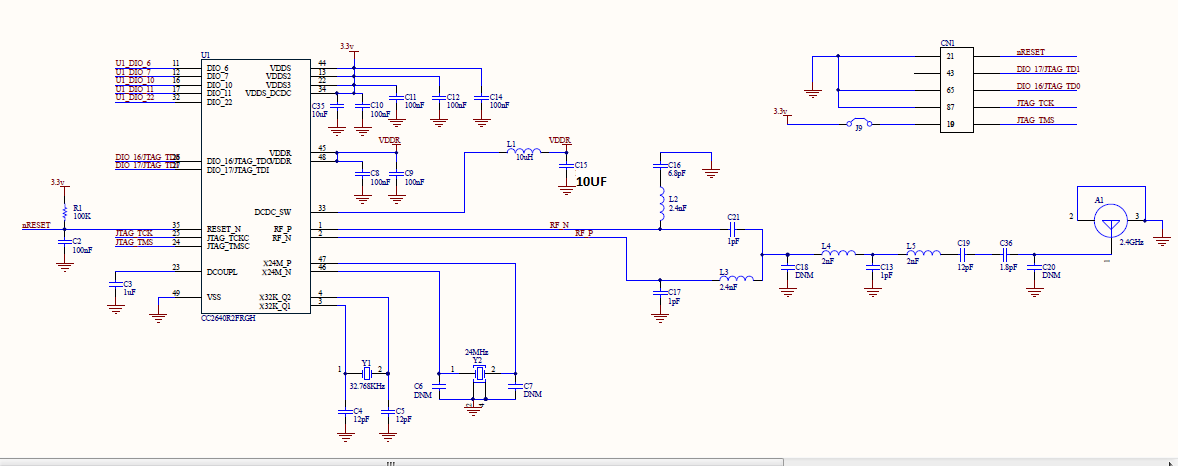This screenshot has width=1178, height=466.
Task: Select the C3 1uF capacitor symbol
Action: 114,284
